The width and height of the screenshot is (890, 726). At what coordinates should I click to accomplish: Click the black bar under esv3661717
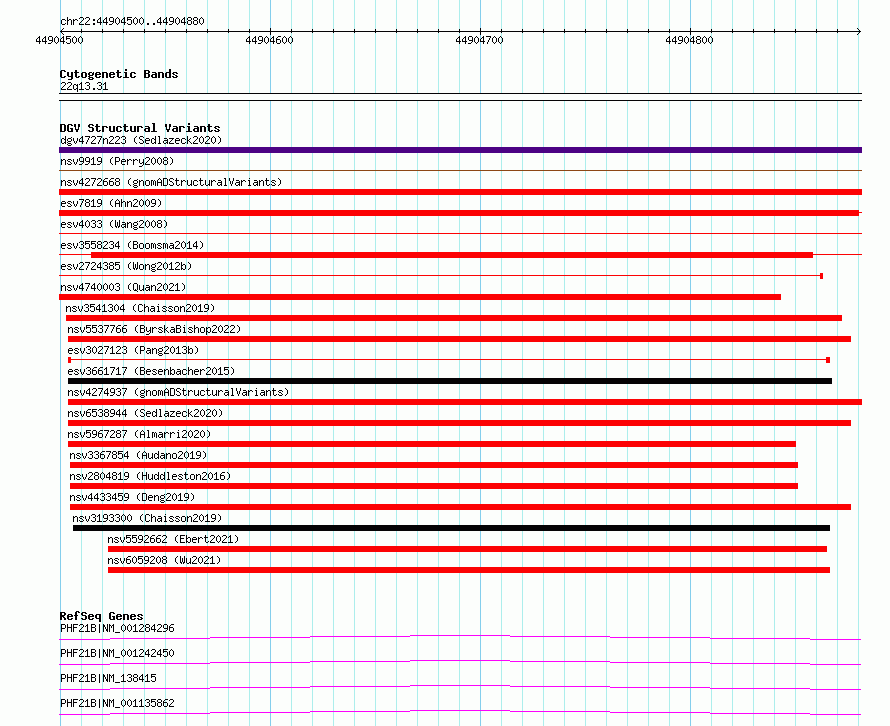pos(450,381)
